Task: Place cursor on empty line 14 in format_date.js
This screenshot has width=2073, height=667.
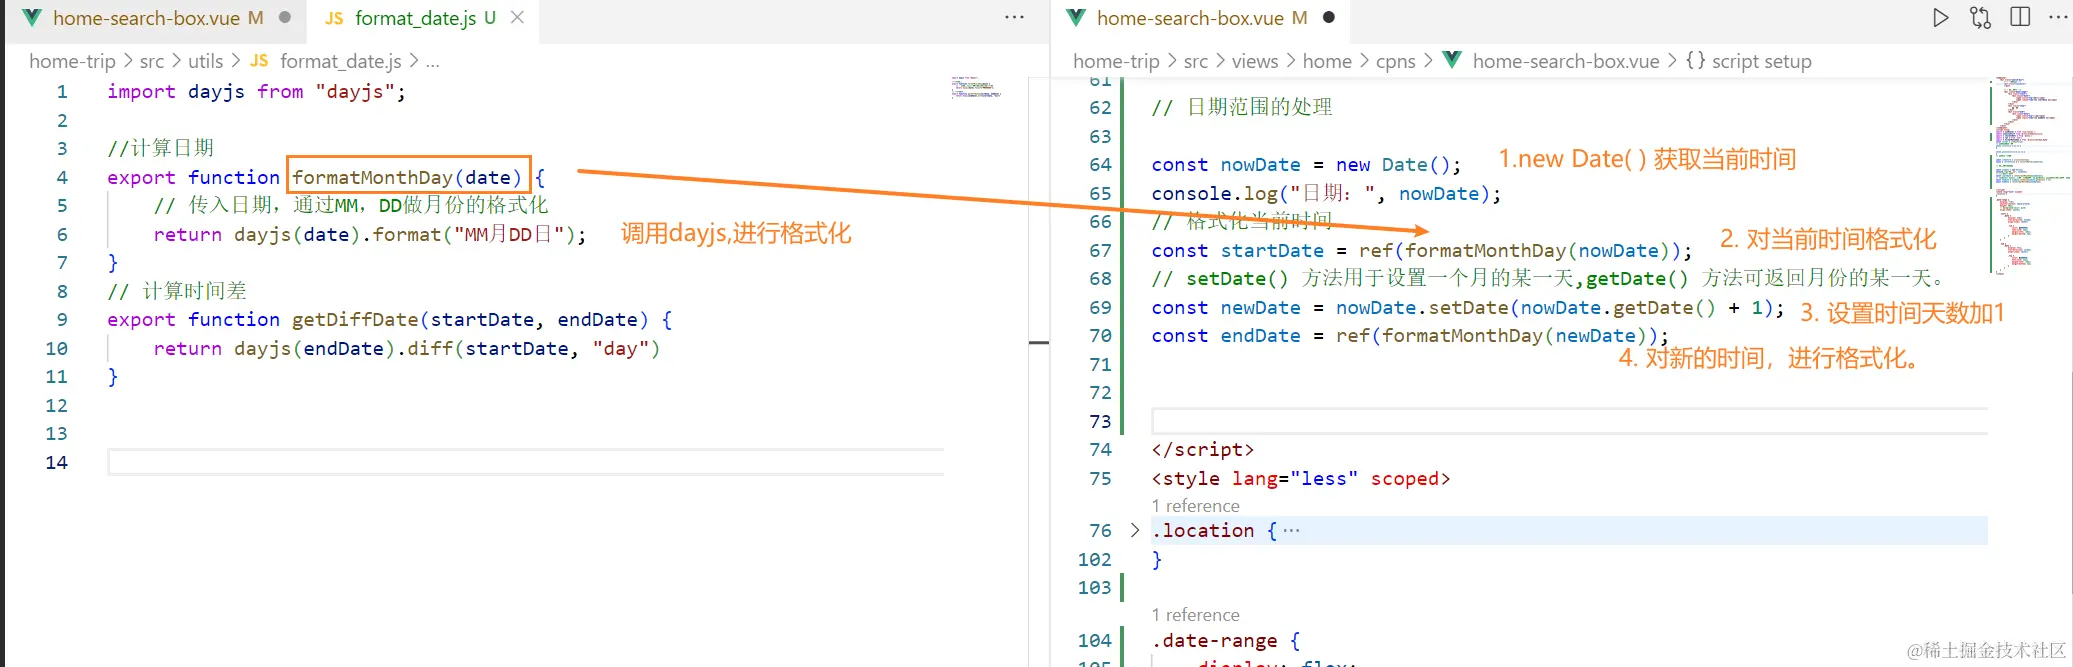Action: 526,462
